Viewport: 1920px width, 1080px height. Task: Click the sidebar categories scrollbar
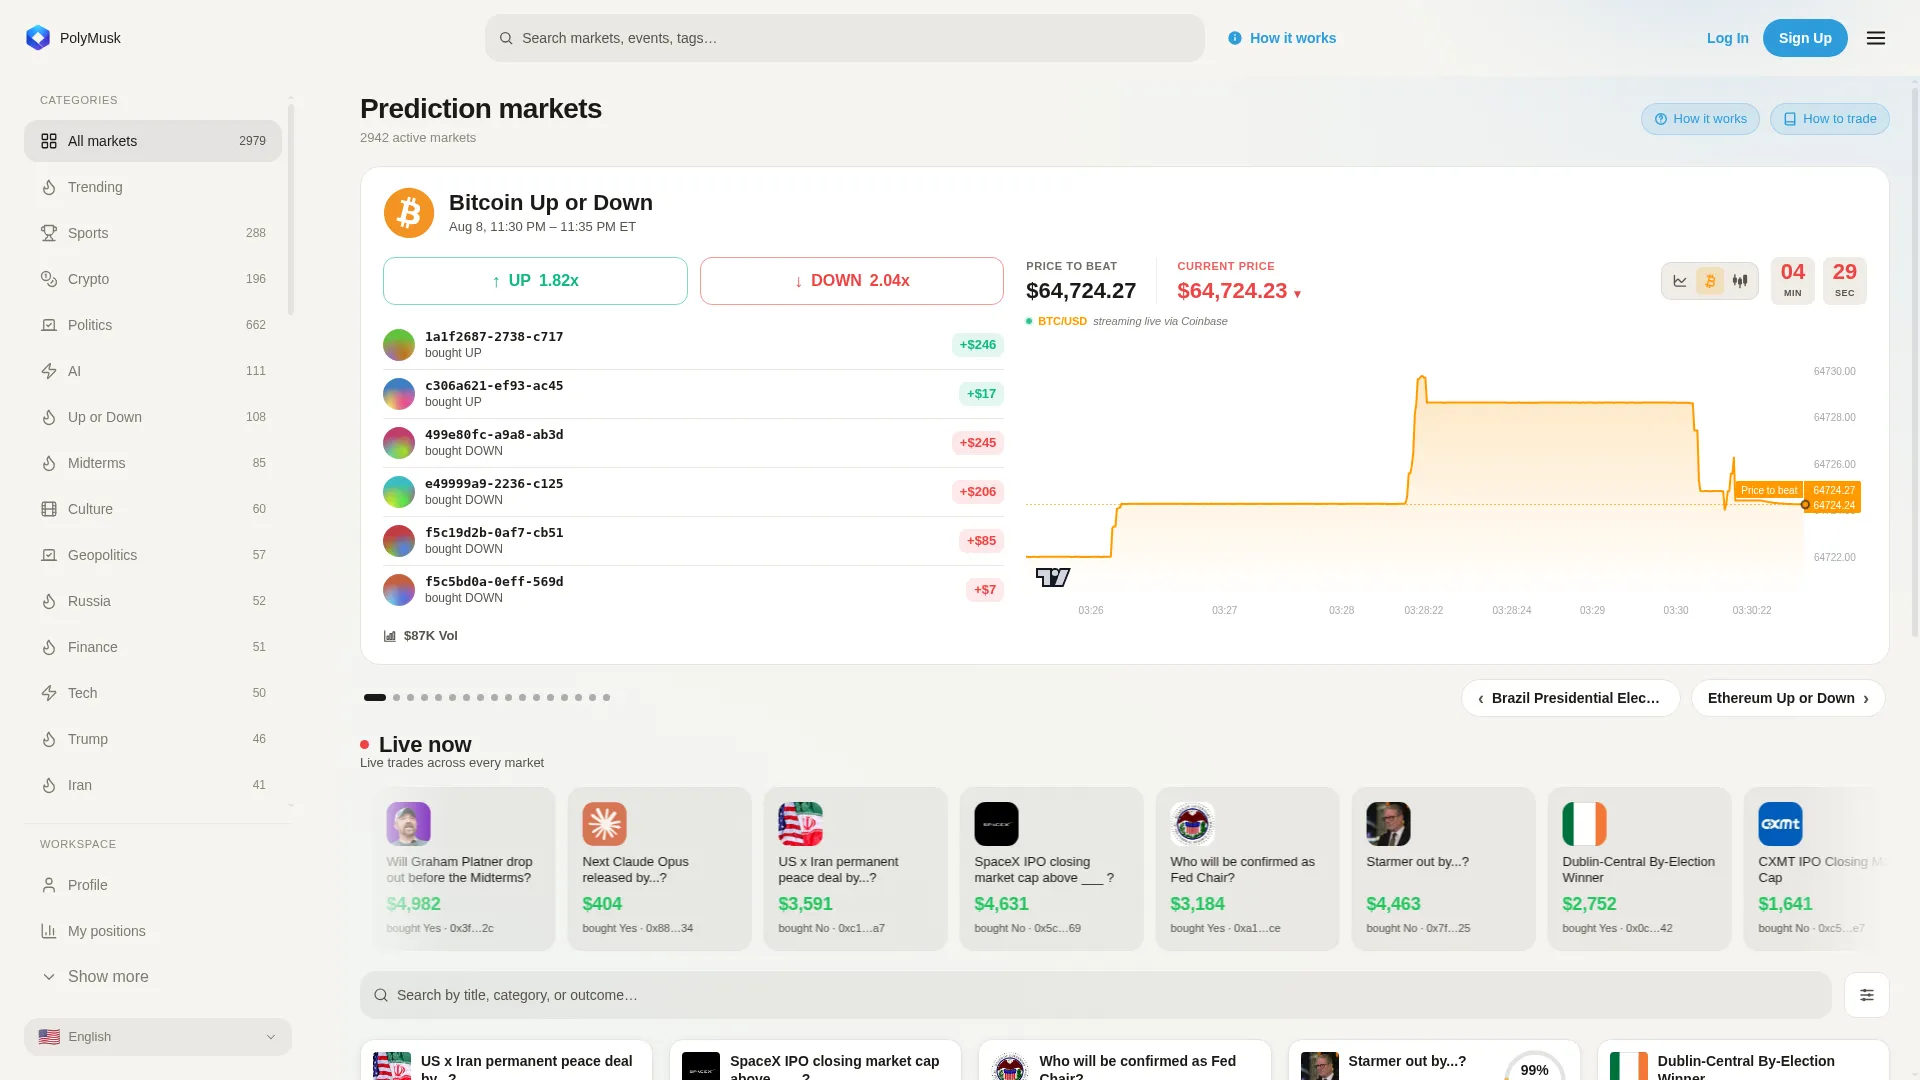coord(291,210)
